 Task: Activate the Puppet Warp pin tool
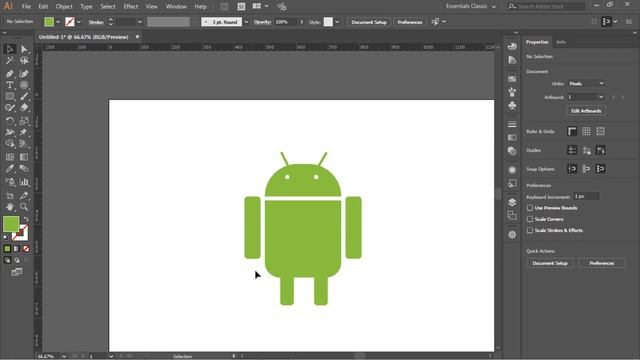[x=24, y=132]
